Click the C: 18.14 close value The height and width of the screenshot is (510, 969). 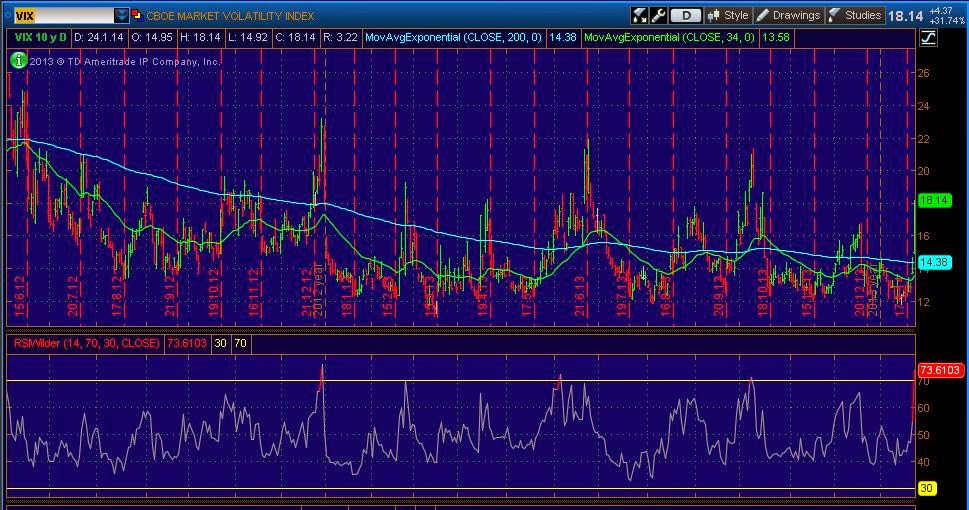click(296, 37)
